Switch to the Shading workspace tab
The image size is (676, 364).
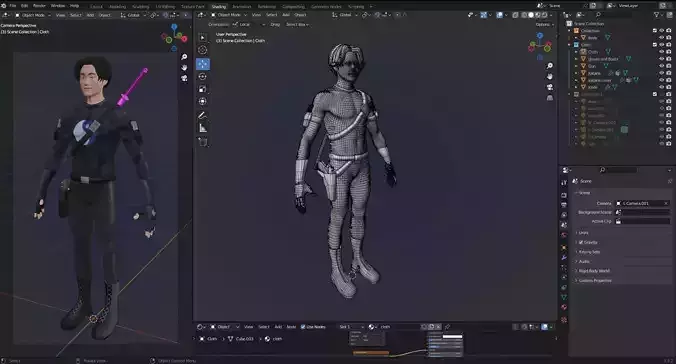coord(219,6)
